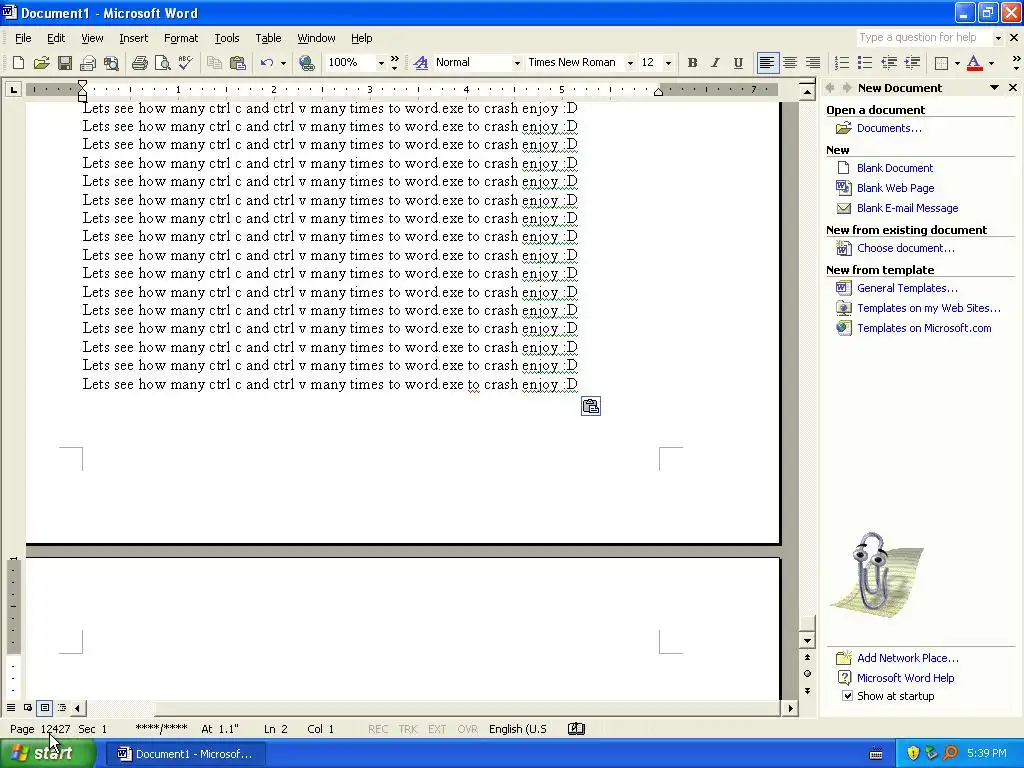Expand the Standard toolbar options chevron
1024x768 pixels.
(x=394, y=63)
